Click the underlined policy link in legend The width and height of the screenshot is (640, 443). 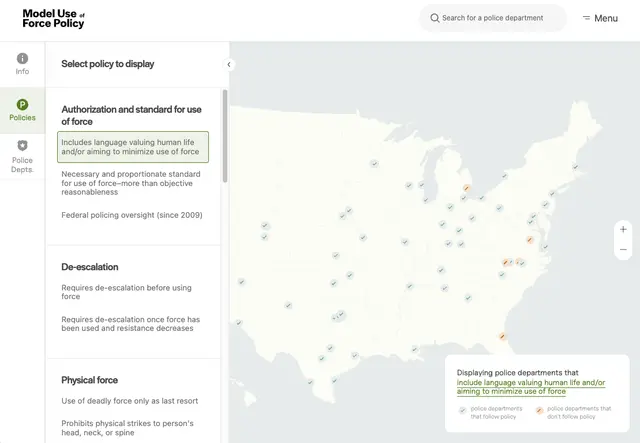(531, 387)
